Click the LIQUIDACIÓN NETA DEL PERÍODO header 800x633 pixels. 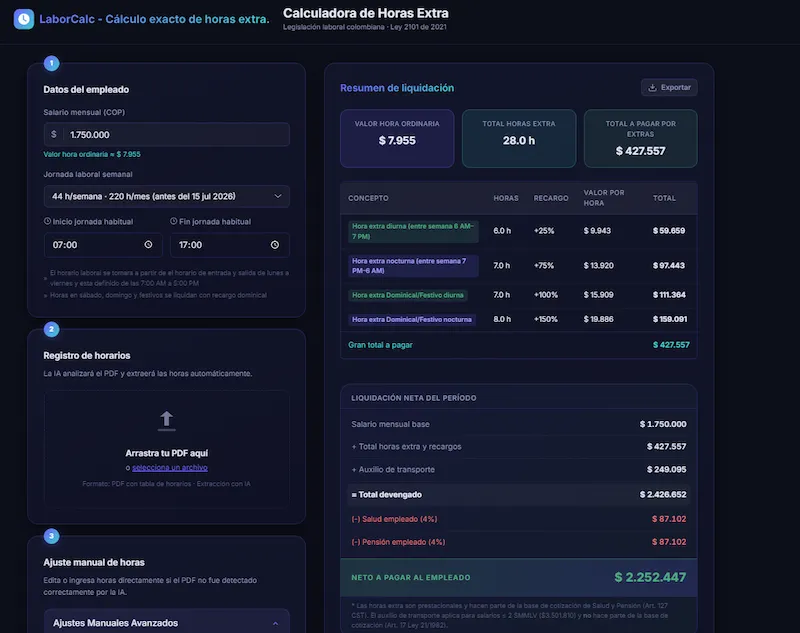click(x=414, y=398)
